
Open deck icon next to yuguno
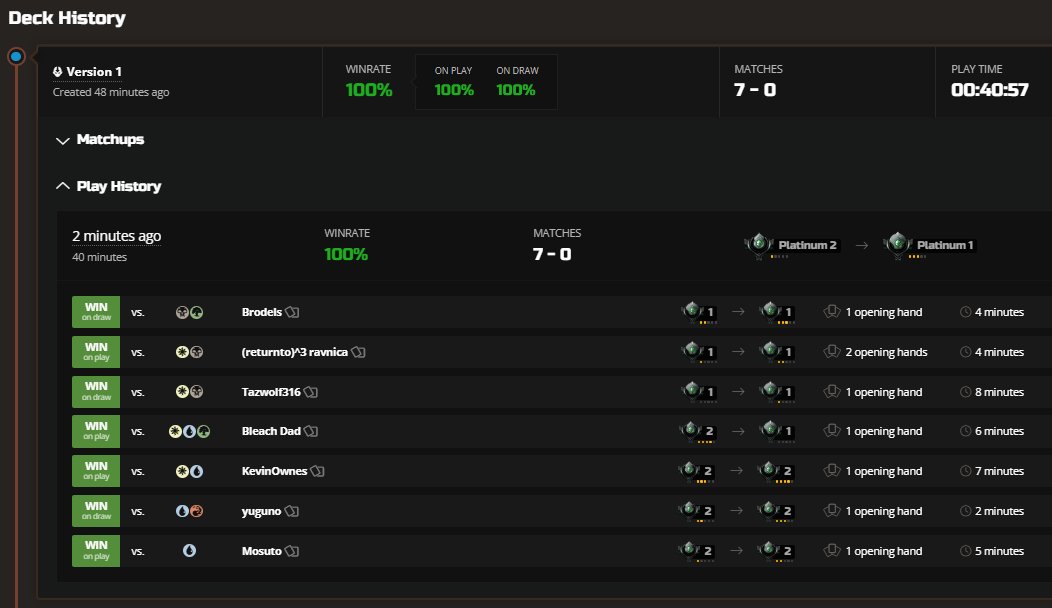tap(291, 511)
